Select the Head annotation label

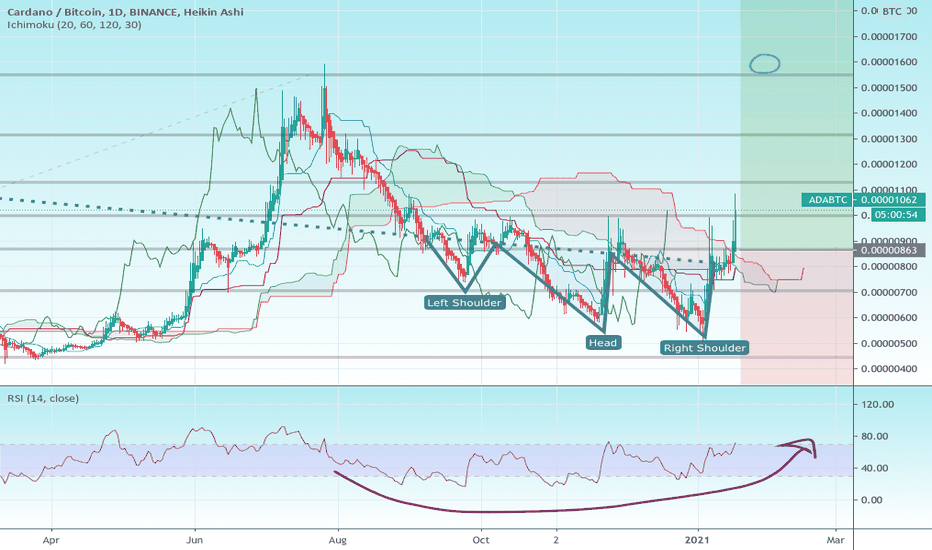pyautogui.click(x=603, y=342)
